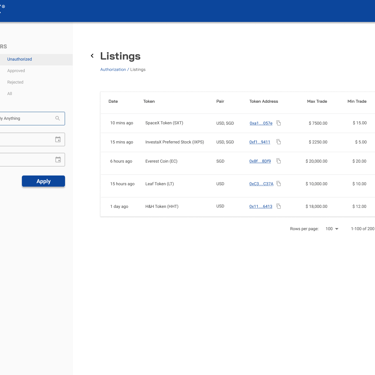Viewport: 375px width, 375px height.
Task: Go back using the arrow beside Listings
Action: [x=92, y=56]
